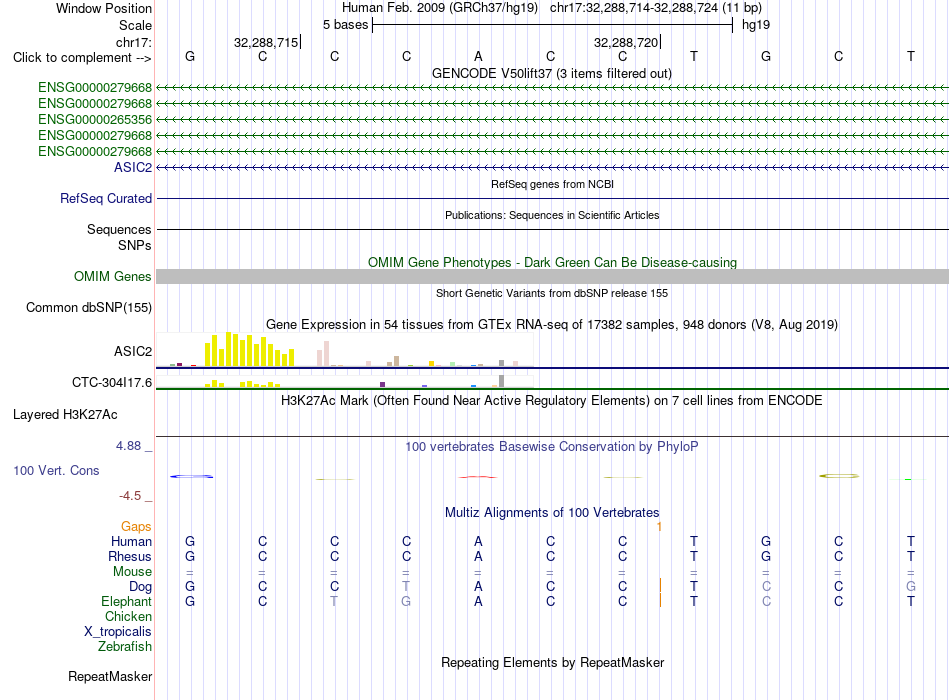This screenshot has width=950, height=700.
Task: Click the RefSeq Curated blue intron line
Action: (x=552, y=198)
